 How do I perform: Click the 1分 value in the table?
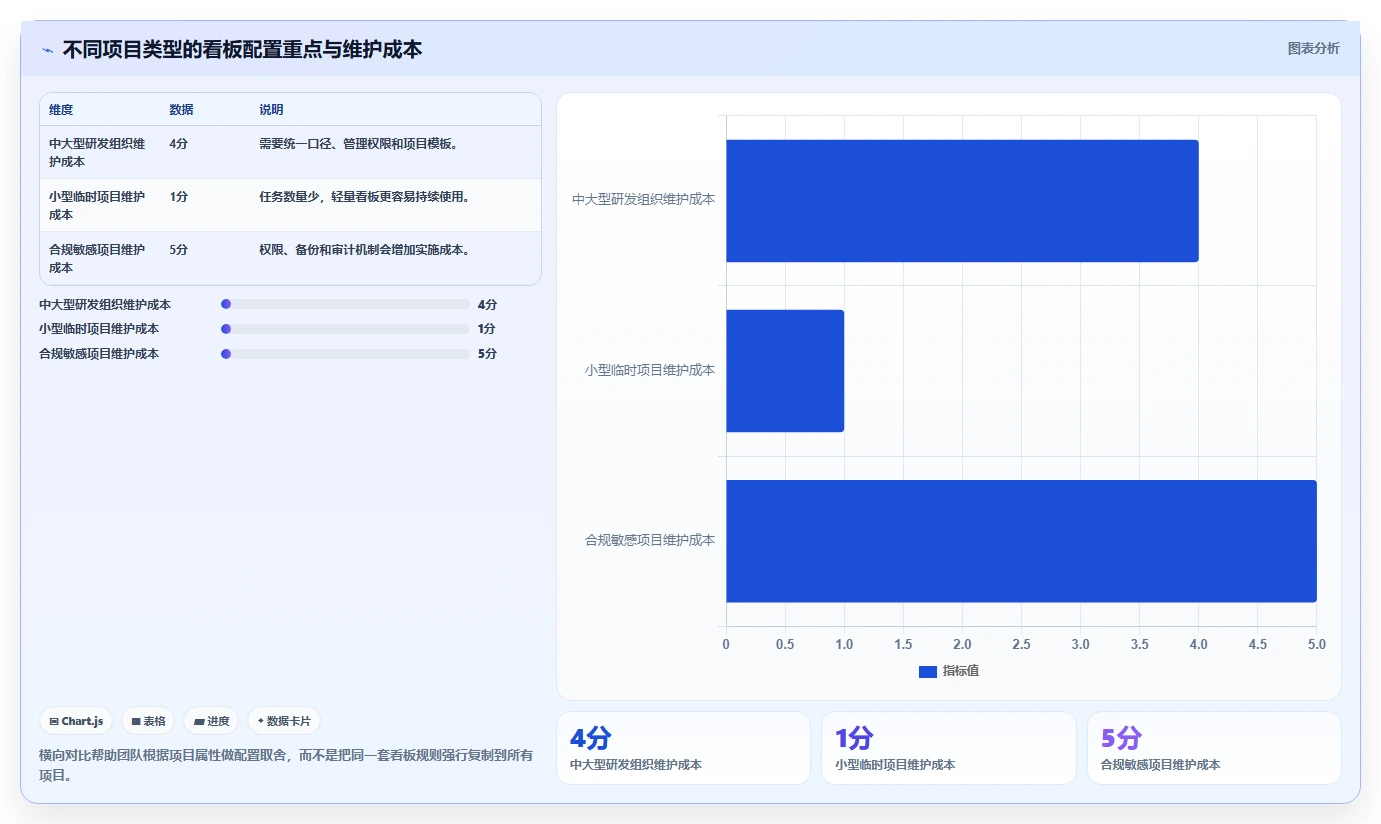tap(179, 197)
